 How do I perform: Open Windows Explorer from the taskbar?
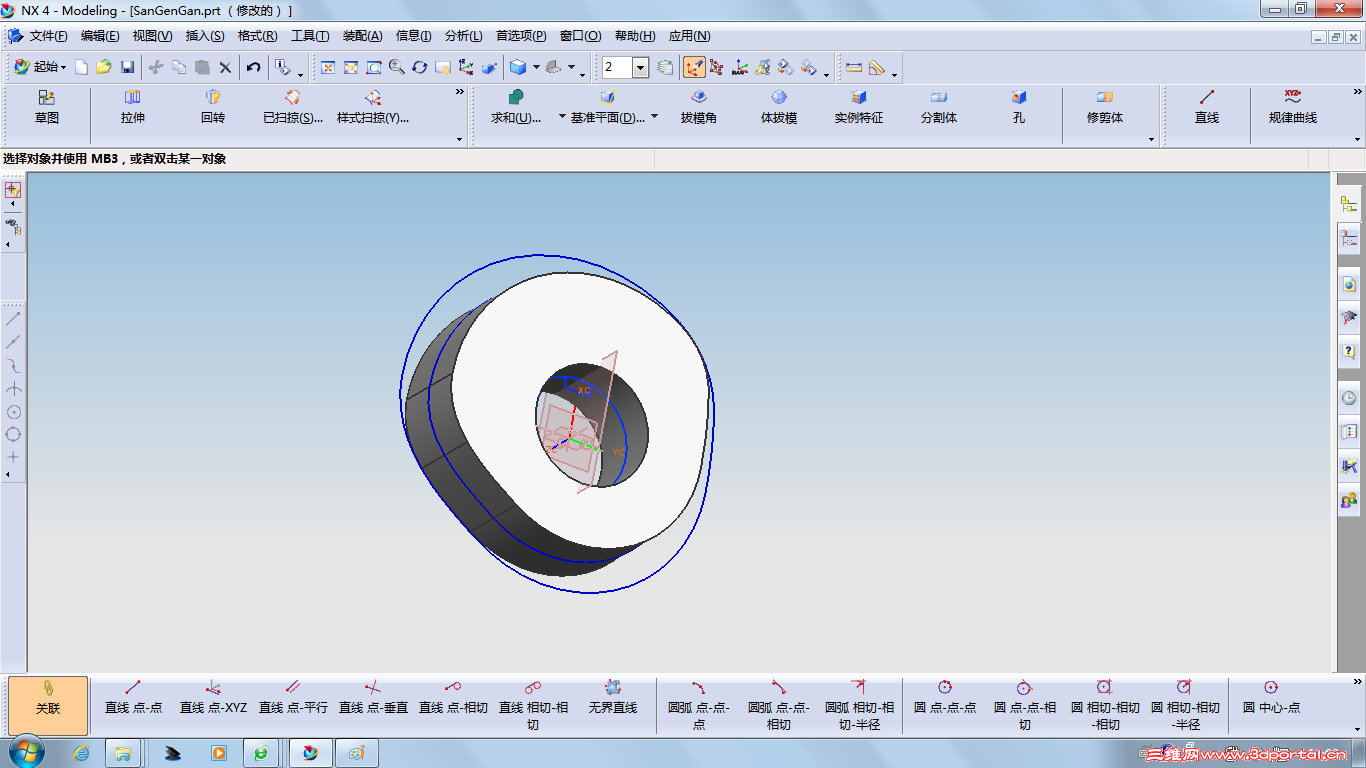pyautogui.click(x=123, y=753)
